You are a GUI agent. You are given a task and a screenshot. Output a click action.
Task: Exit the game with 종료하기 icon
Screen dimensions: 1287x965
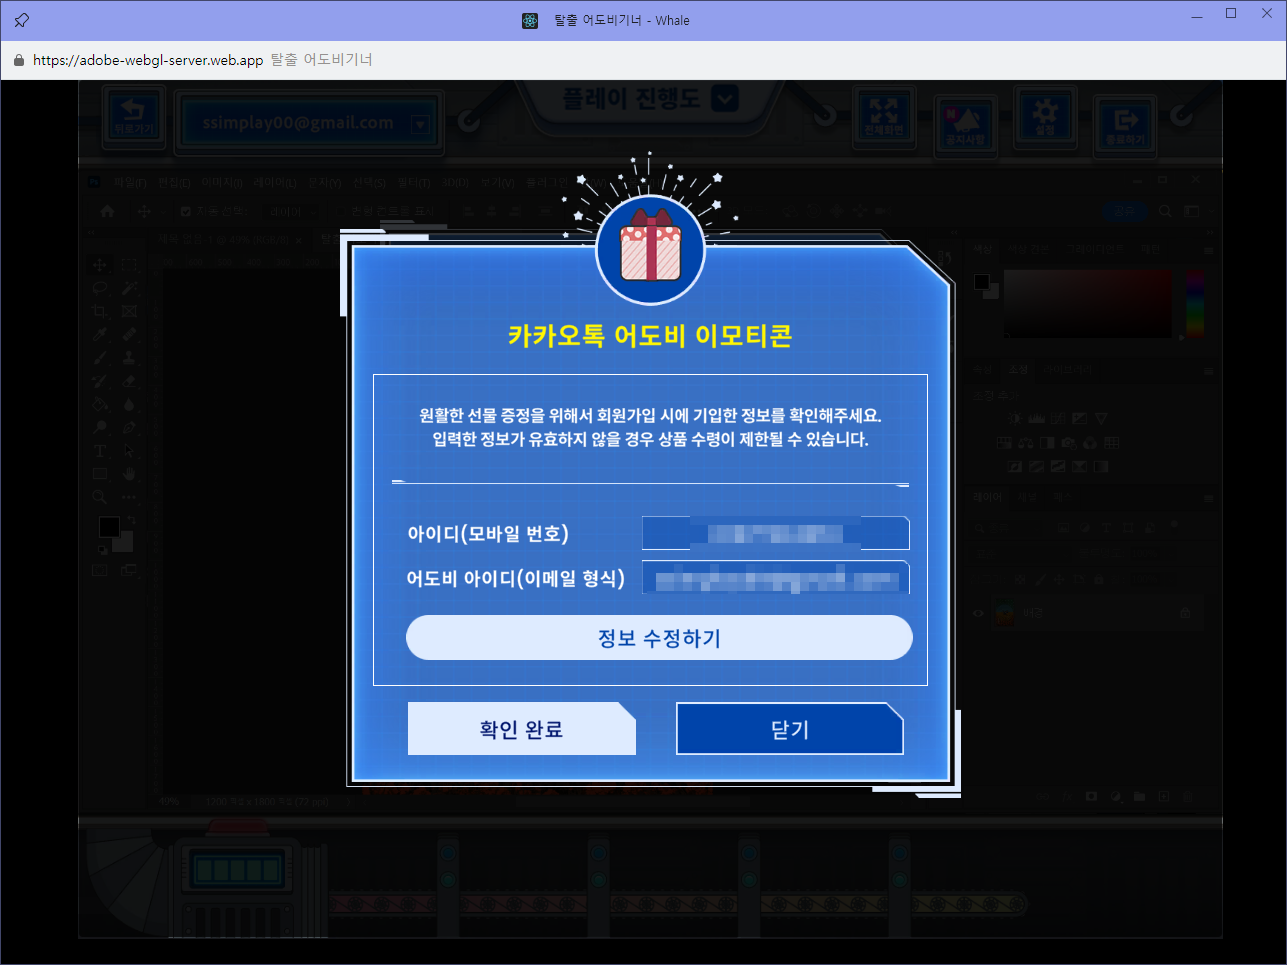(x=1125, y=125)
